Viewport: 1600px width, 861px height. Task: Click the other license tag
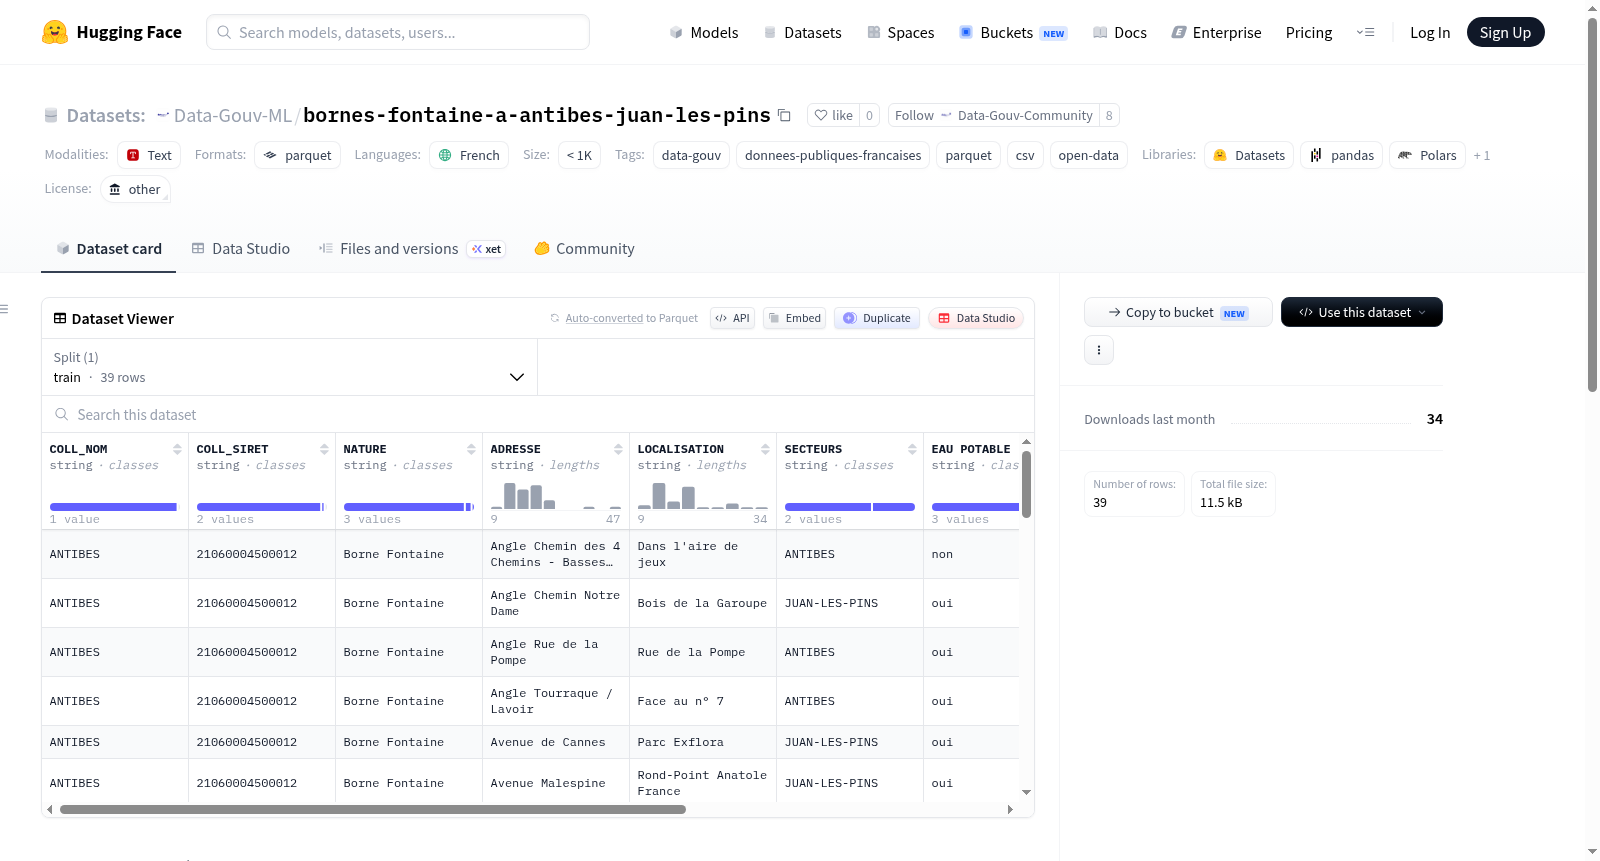pos(135,189)
